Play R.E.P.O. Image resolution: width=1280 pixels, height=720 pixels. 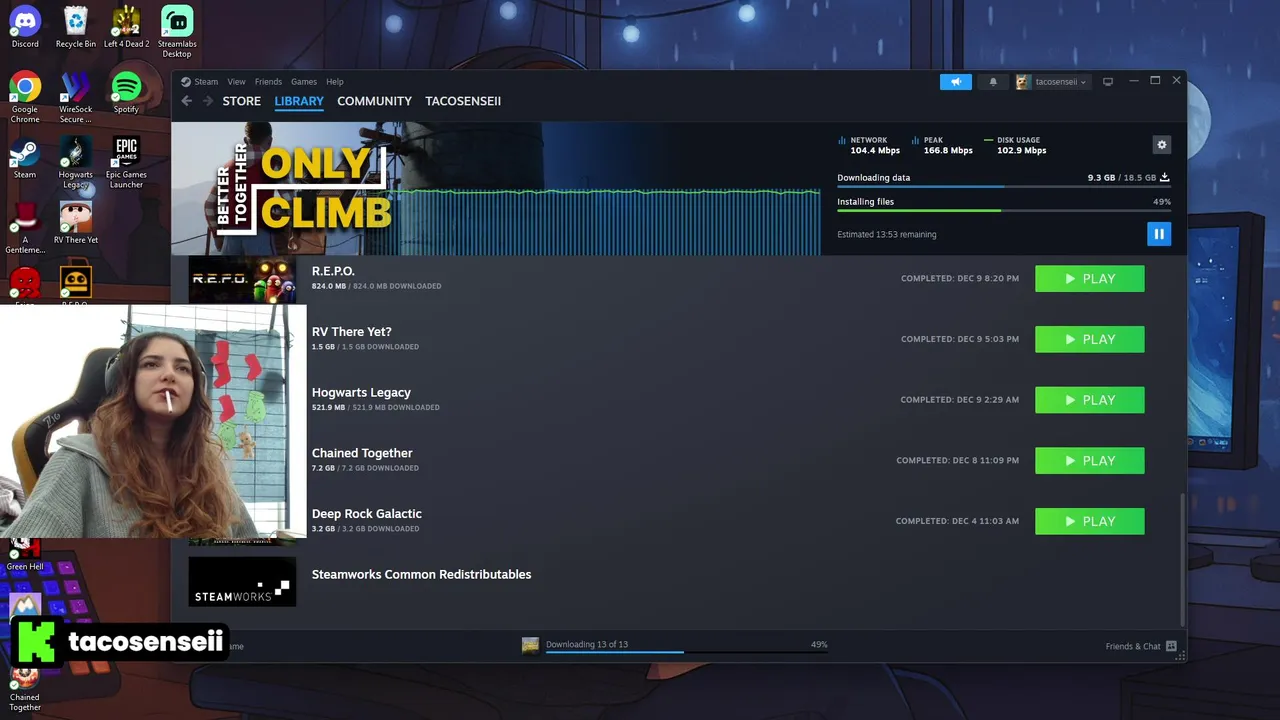(x=1090, y=279)
